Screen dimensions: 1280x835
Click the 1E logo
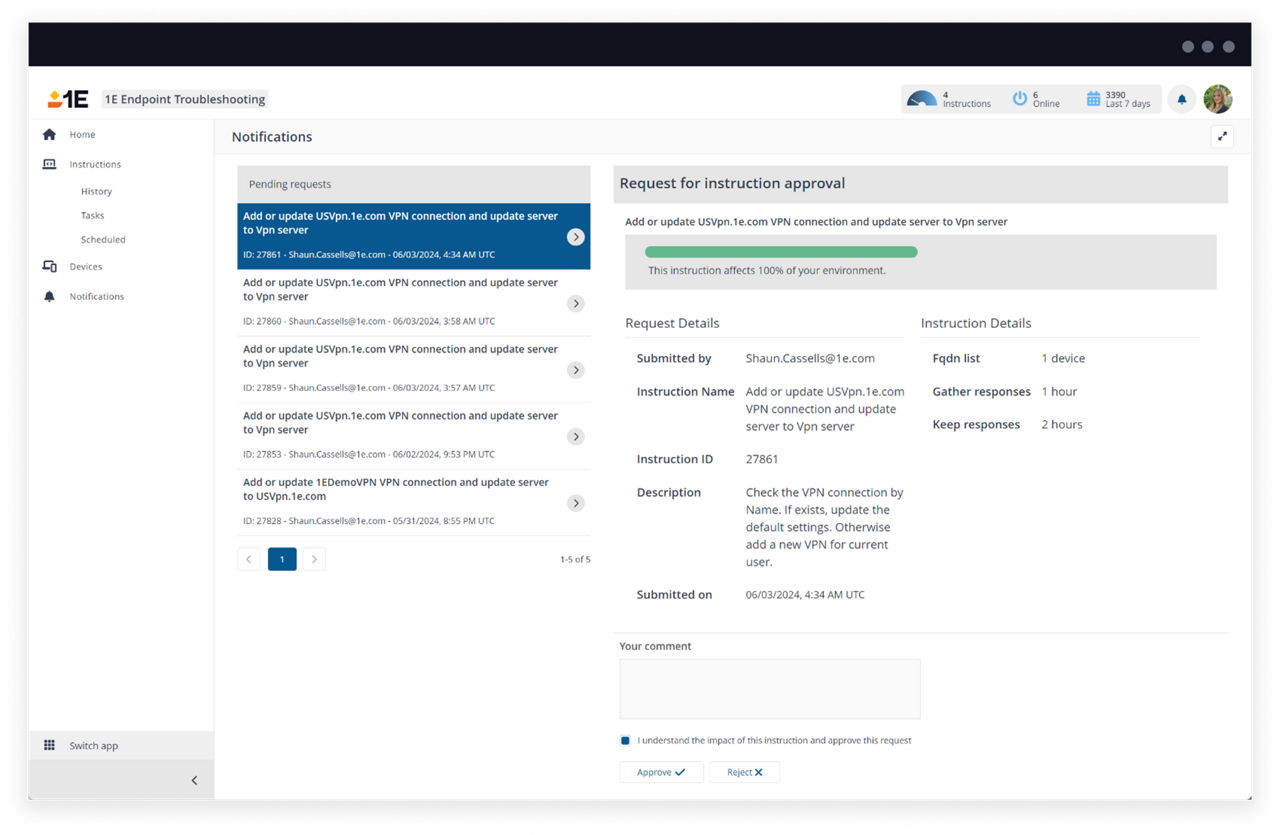click(68, 99)
